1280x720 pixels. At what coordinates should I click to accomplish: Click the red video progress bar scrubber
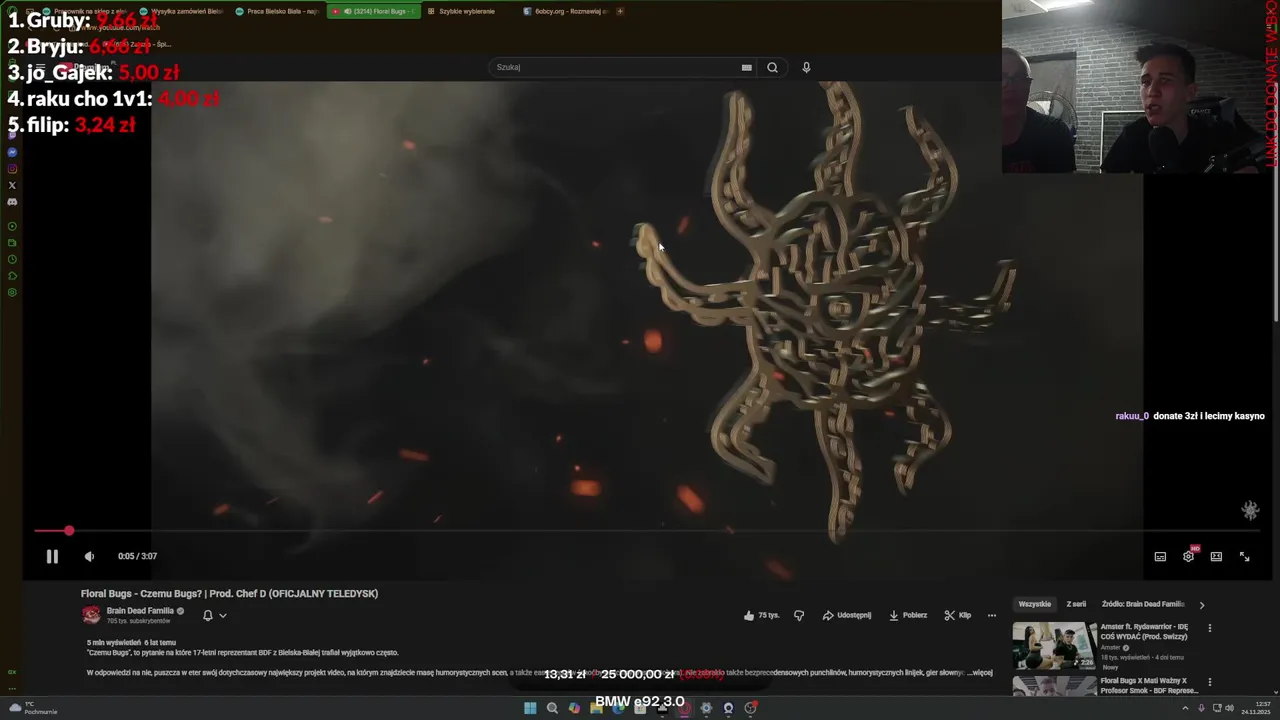coord(68,530)
